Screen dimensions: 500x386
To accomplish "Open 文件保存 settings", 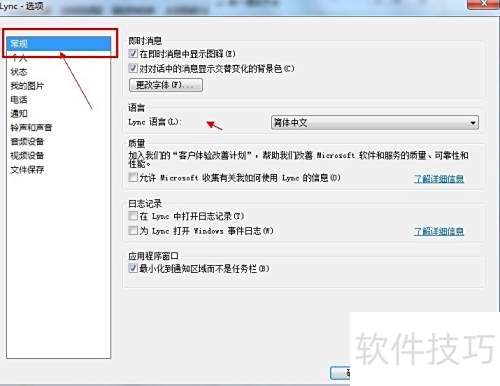I will (x=27, y=169).
